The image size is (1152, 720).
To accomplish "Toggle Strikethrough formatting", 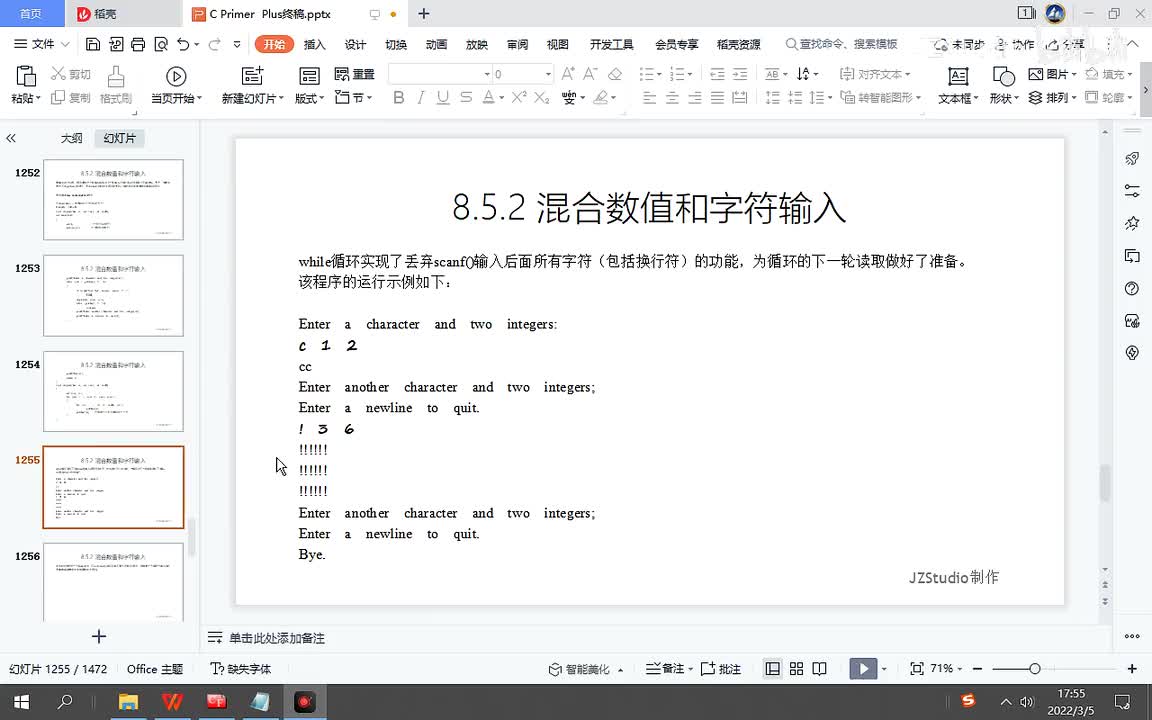I will (466, 97).
